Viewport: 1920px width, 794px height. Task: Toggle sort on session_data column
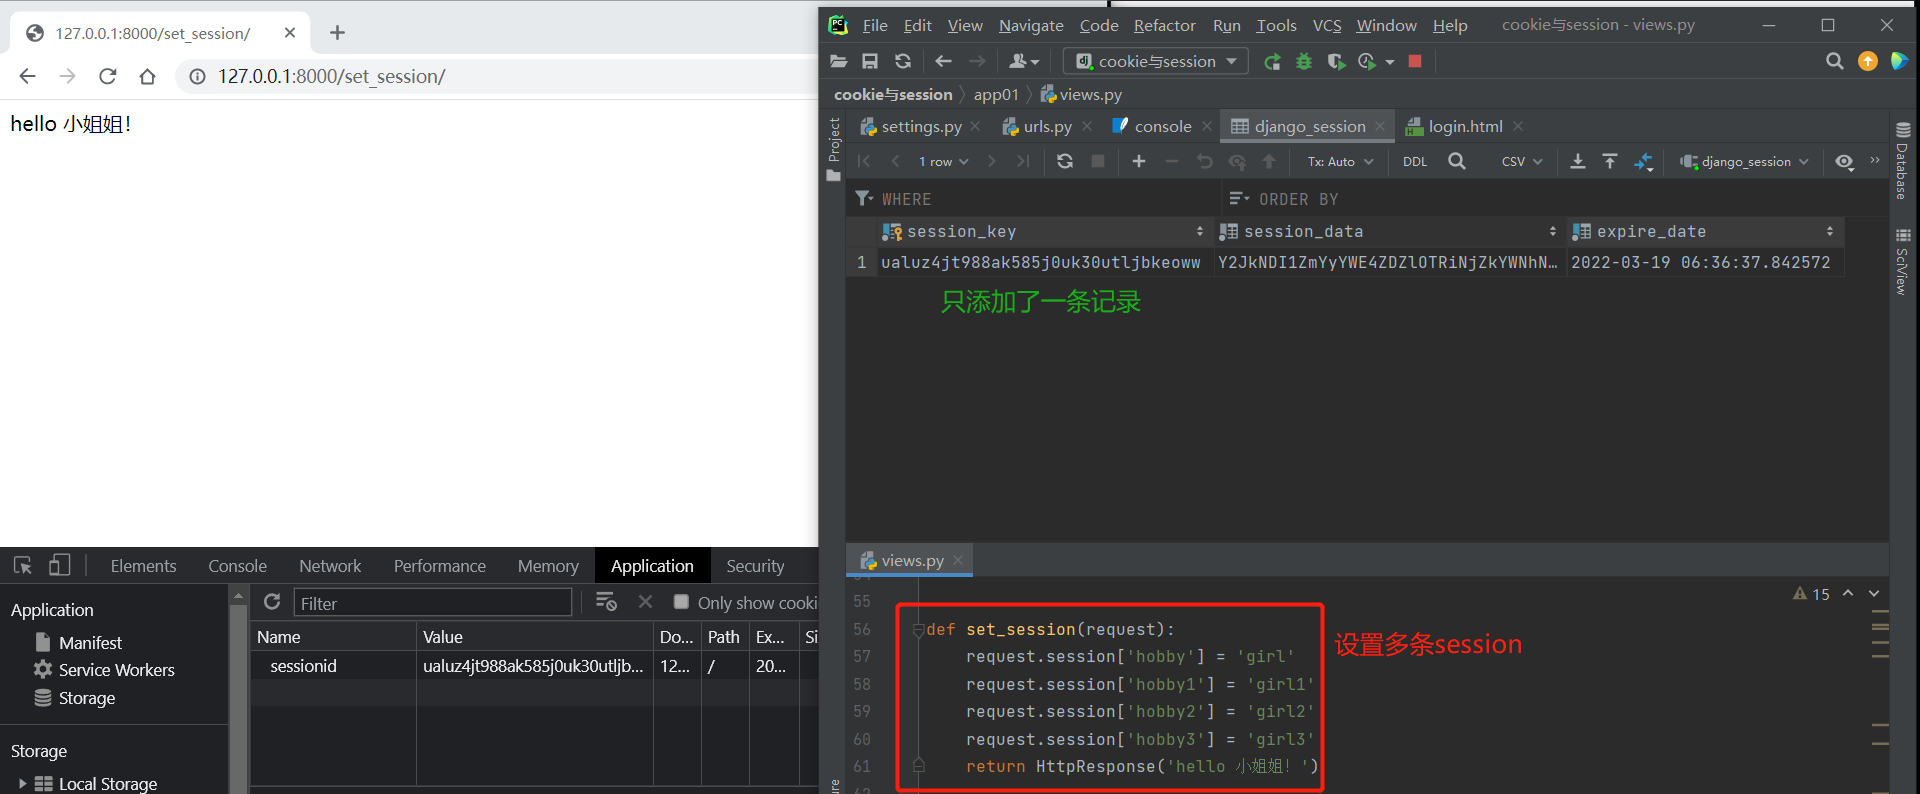pyautogui.click(x=1553, y=231)
